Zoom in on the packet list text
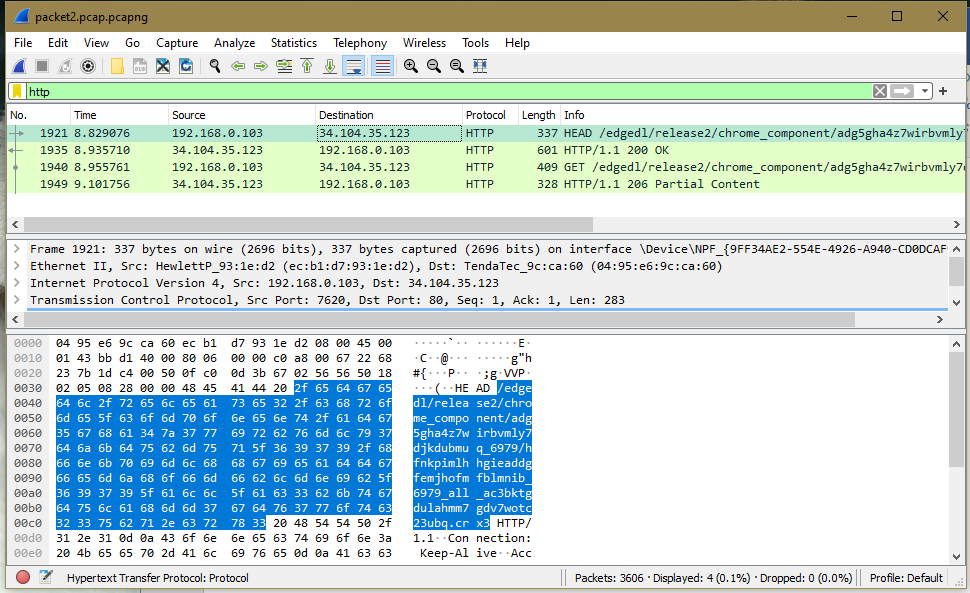This screenshot has height=593, width=970. (x=411, y=66)
